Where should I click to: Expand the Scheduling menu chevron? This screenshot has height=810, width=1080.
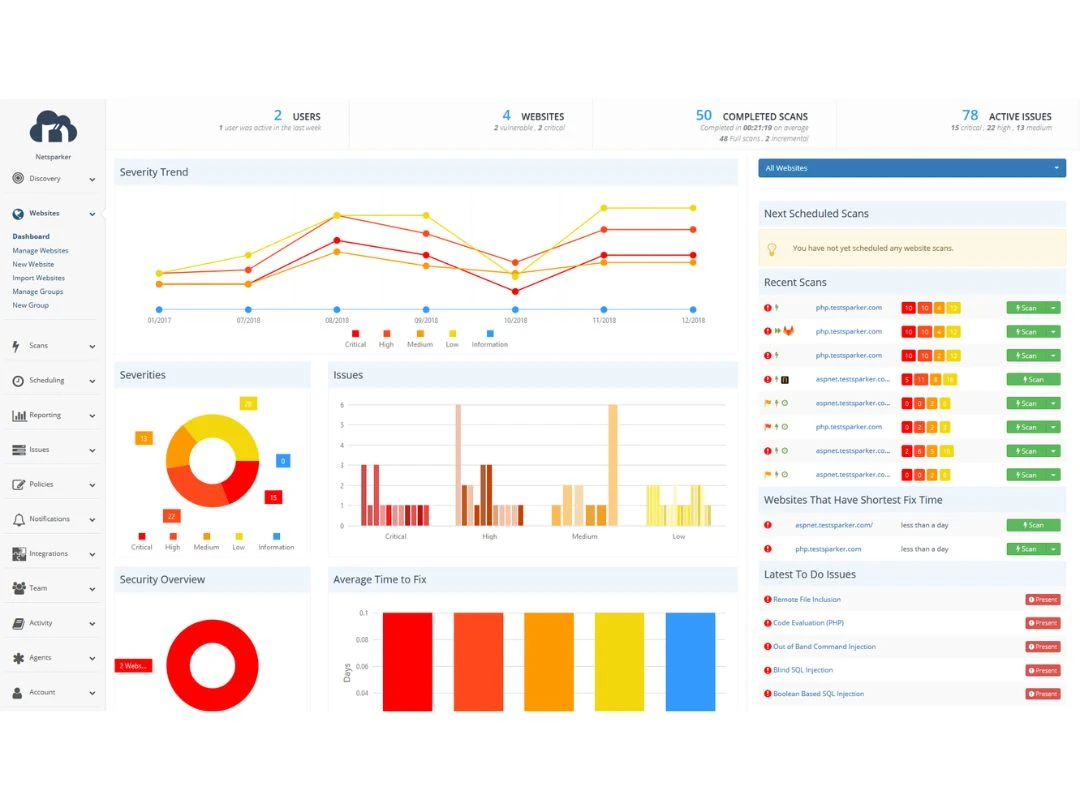pos(92,381)
